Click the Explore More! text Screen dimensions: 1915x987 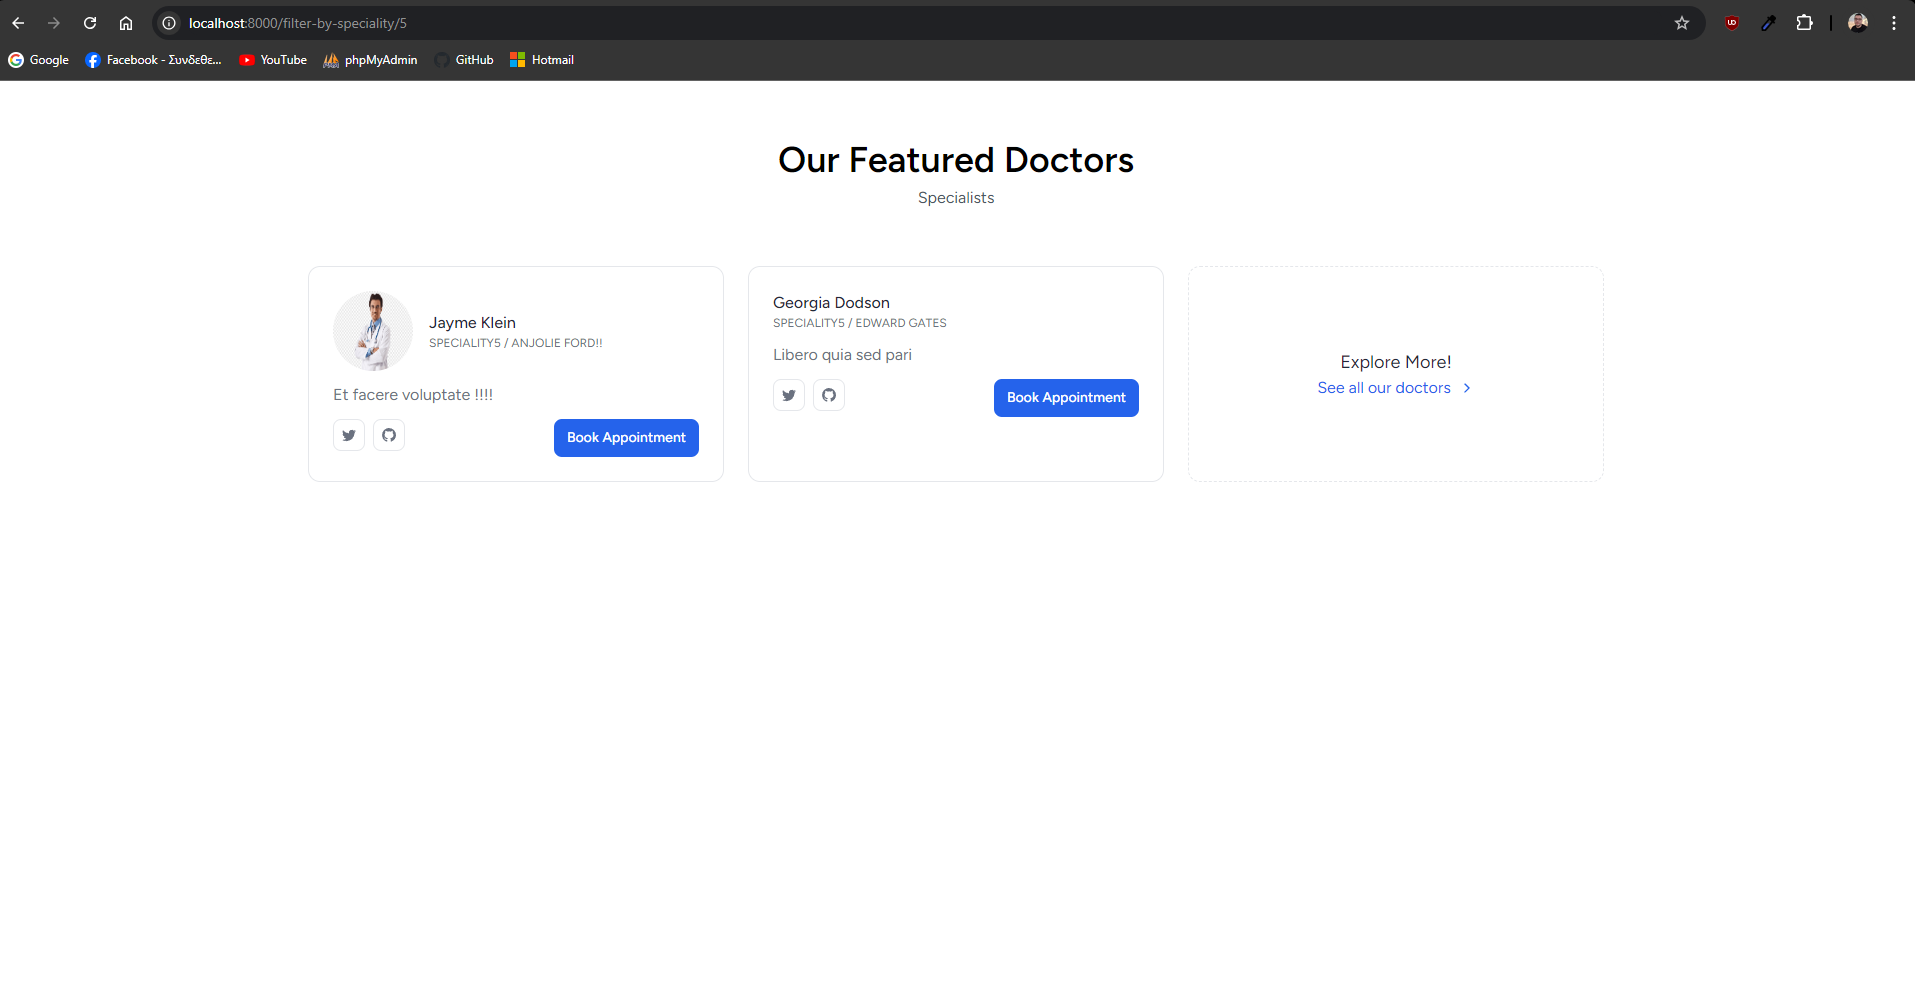(1396, 362)
